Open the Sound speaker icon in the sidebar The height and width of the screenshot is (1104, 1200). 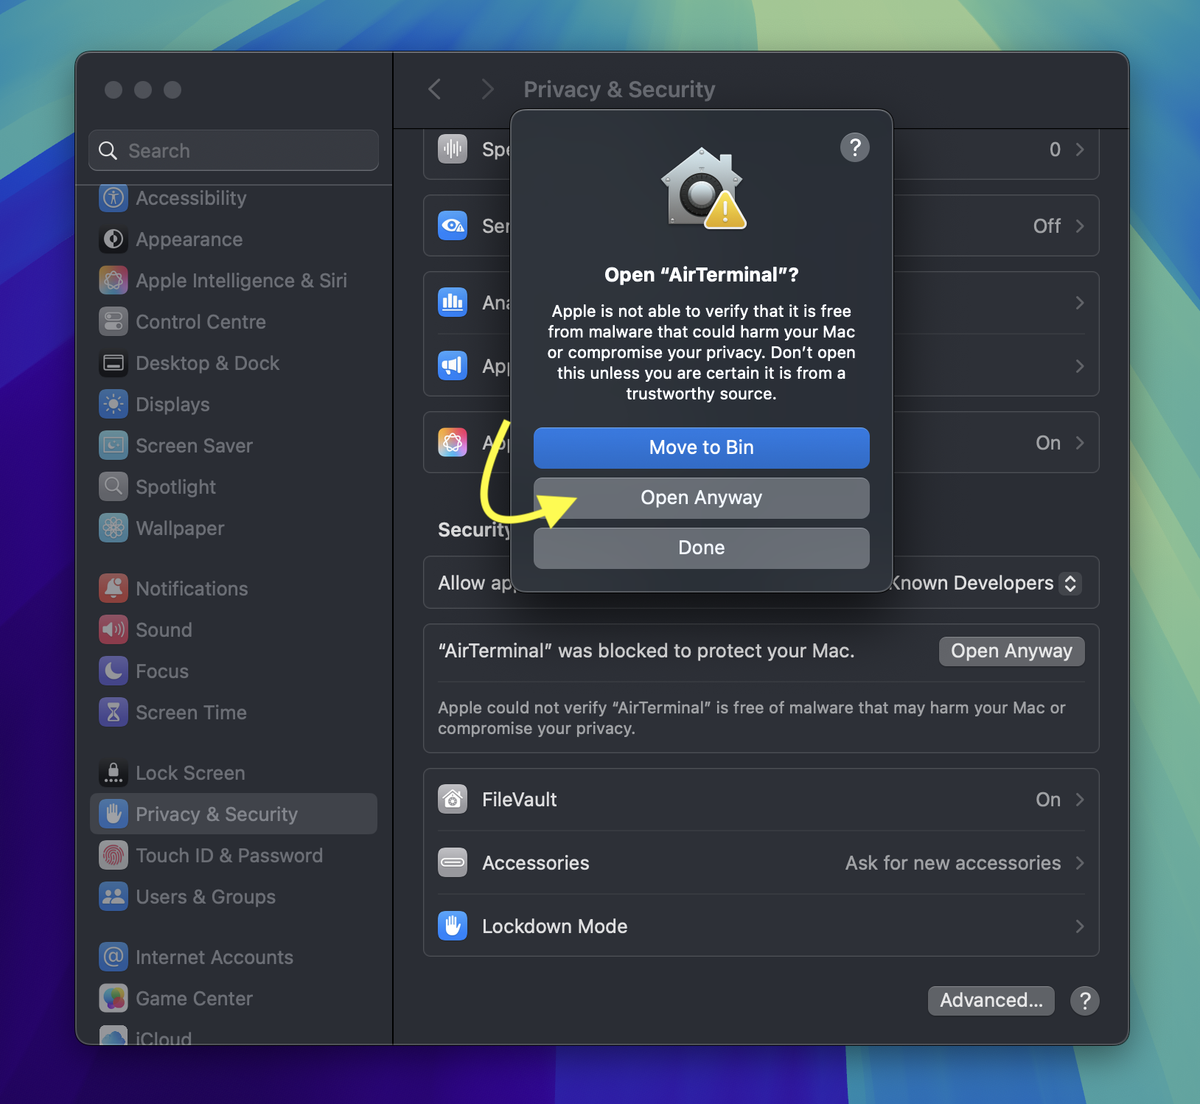point(113,630)
